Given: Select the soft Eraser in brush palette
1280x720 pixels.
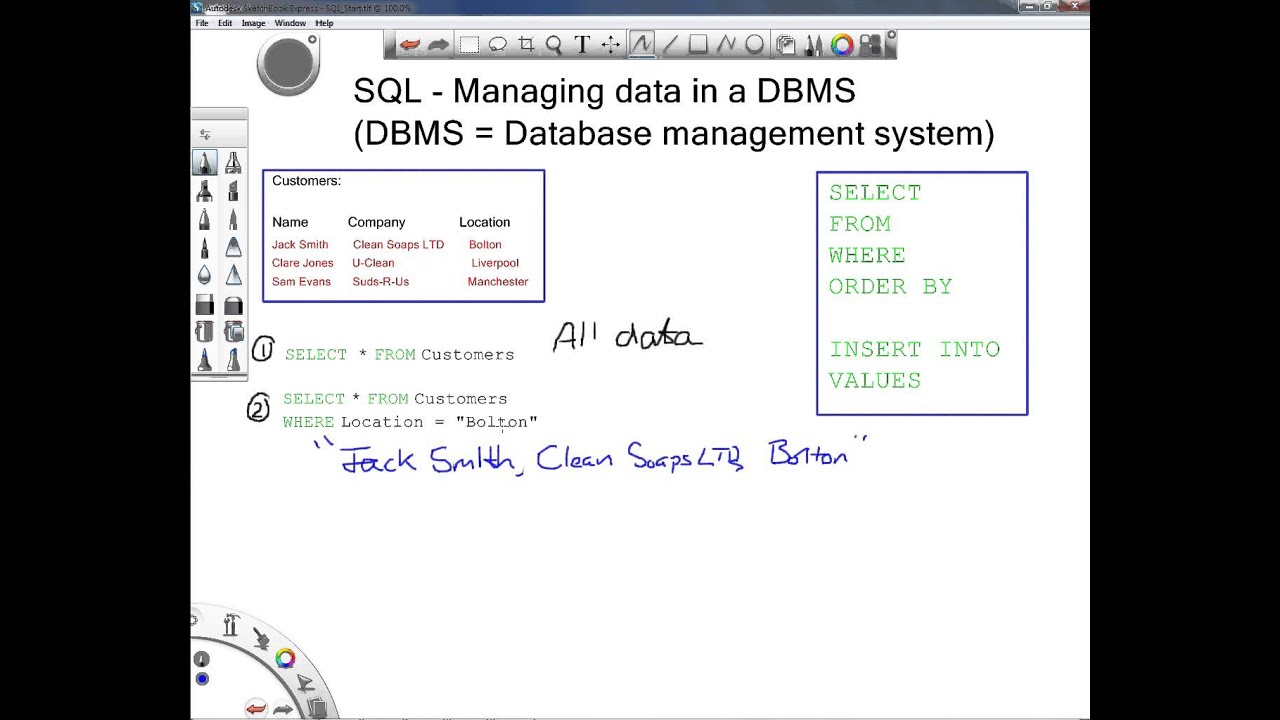Looking at the screenshot, I should (x=234, y=305).
